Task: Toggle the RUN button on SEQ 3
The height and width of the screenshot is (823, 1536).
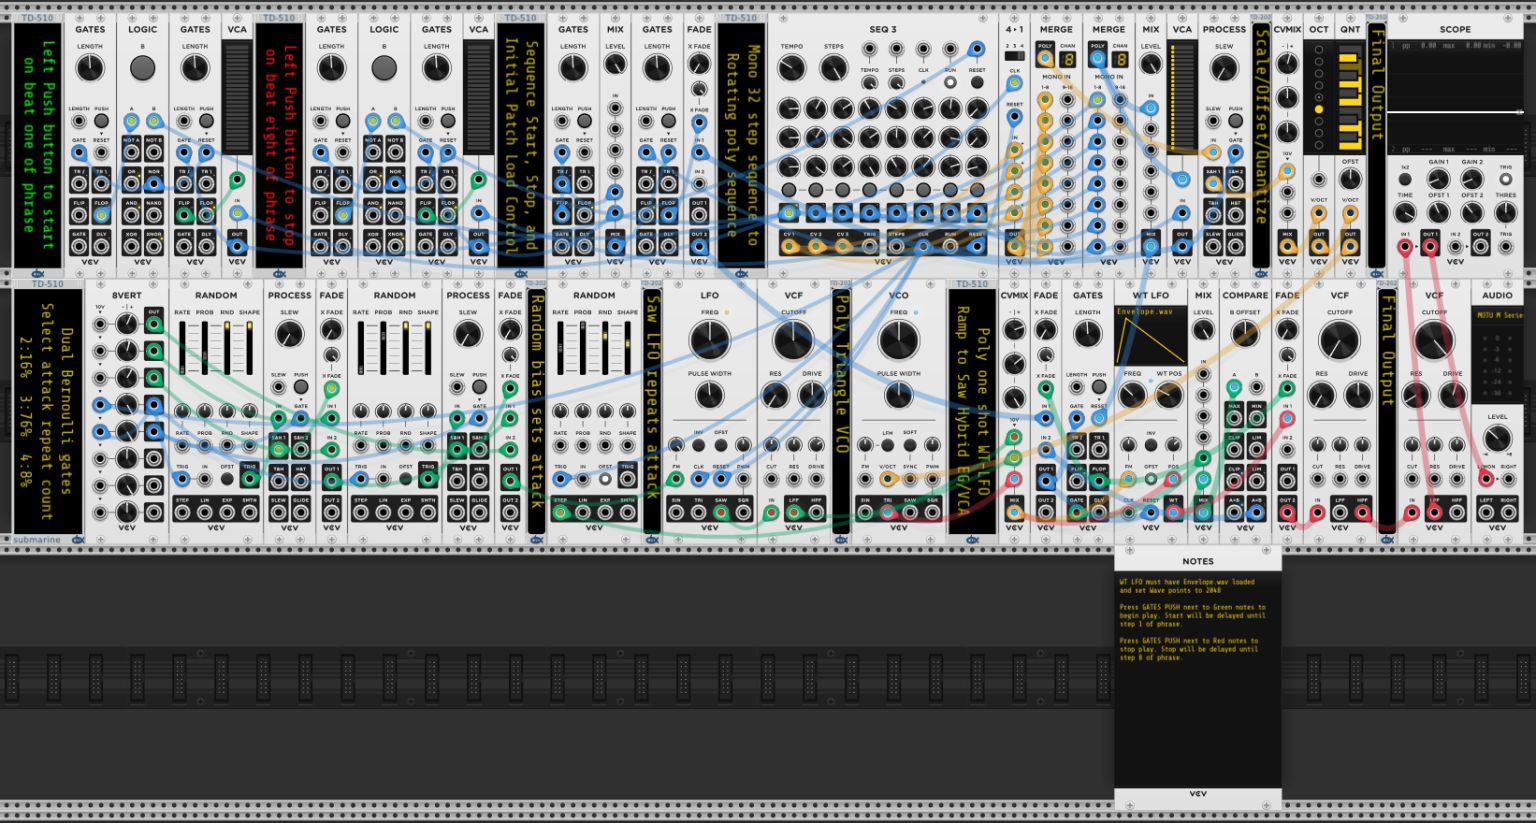Action: pyautogui.click(x=950, y=82)
